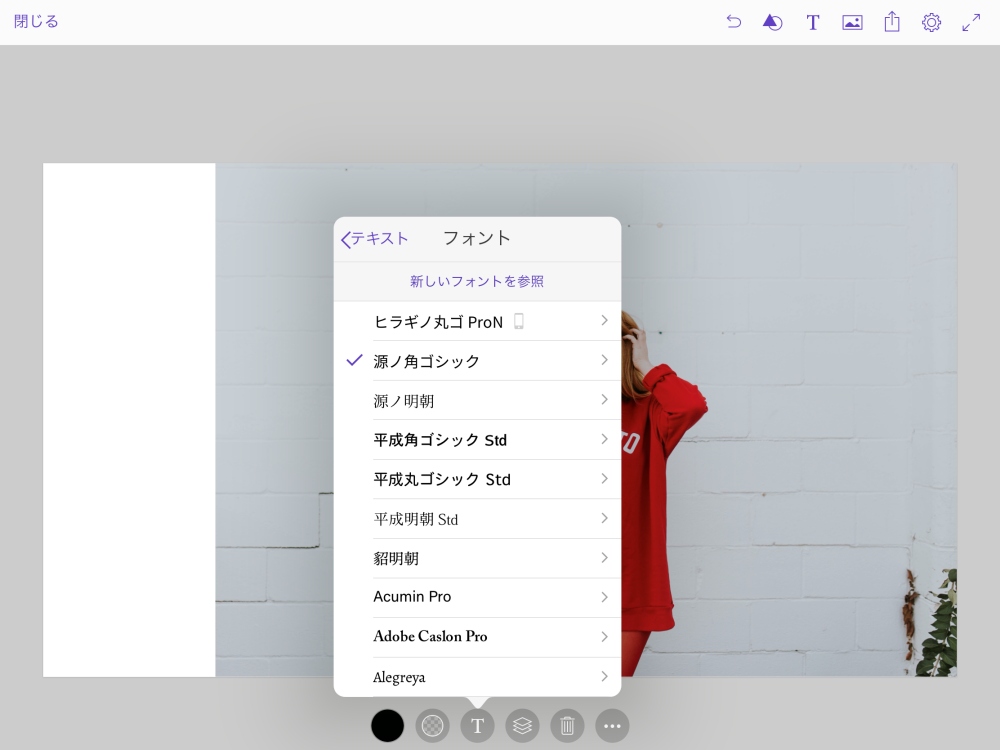Open the shapes tool icon
Viewport: 1000px width, 750px height.
[772, 22]
